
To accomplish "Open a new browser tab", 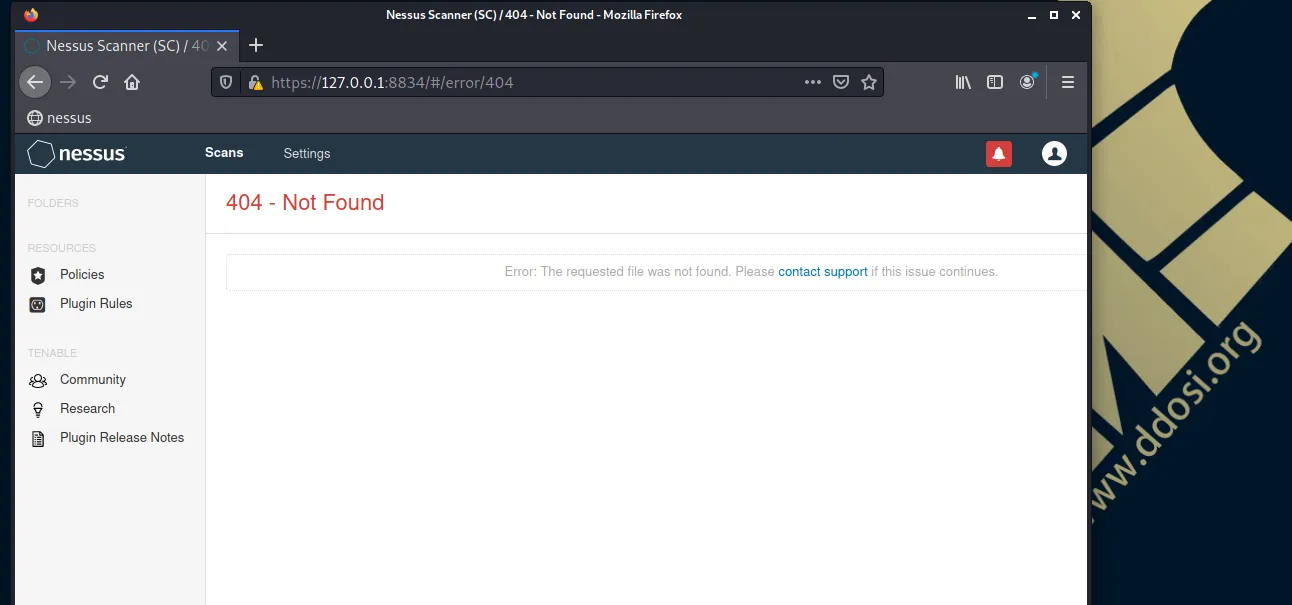I will [x=256, y=45].
